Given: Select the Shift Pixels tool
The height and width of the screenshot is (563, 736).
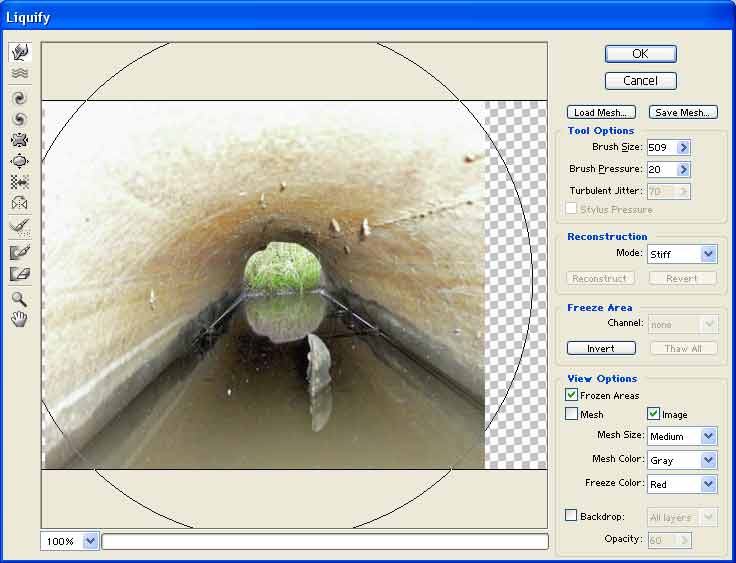Looking at the screenshot, I should tap(19, 182).
